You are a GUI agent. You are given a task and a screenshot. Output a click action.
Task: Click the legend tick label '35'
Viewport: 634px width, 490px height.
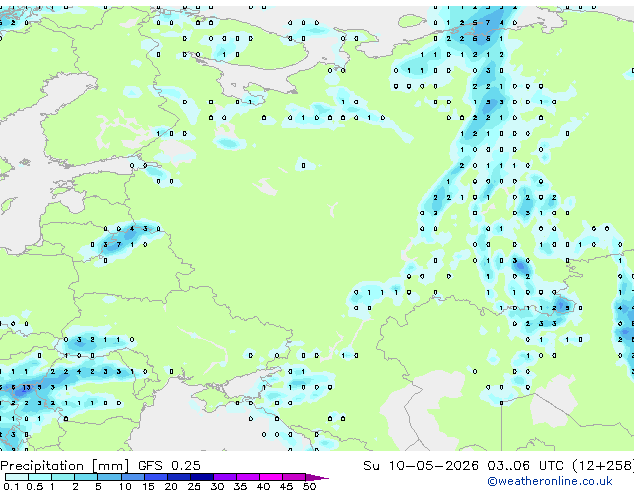[240, 486]
